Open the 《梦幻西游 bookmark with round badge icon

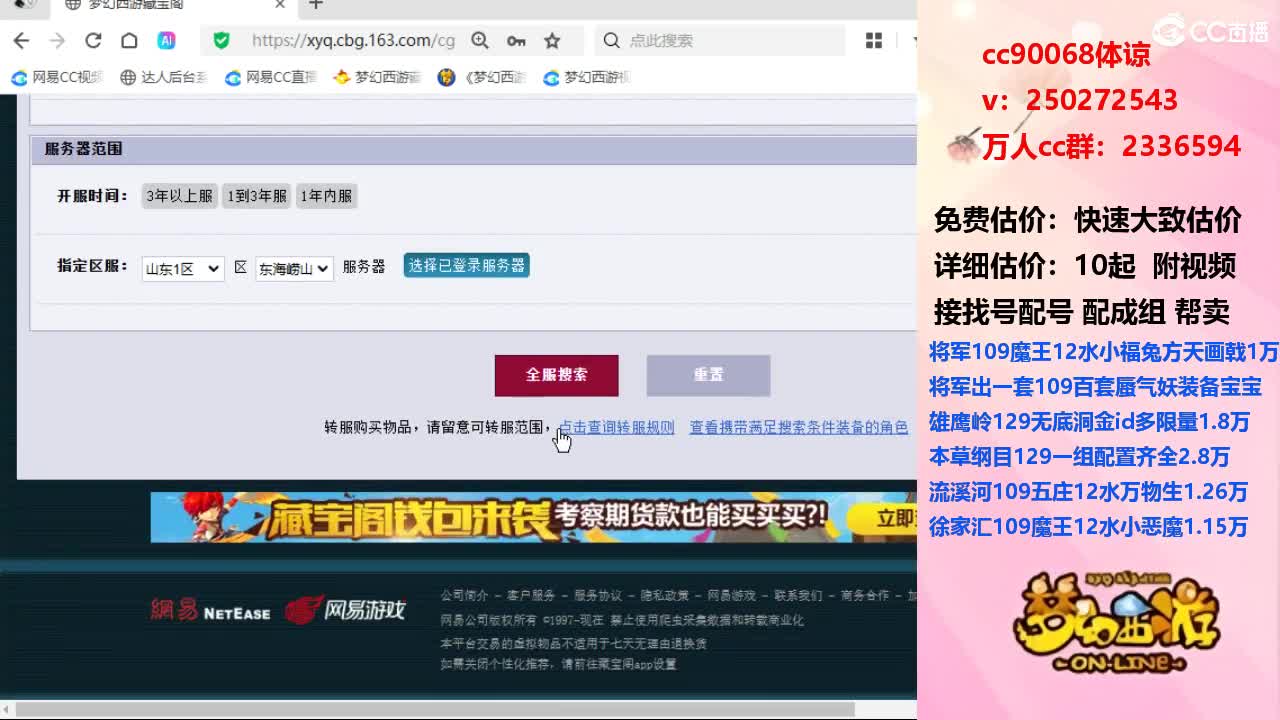click(482, 77)
